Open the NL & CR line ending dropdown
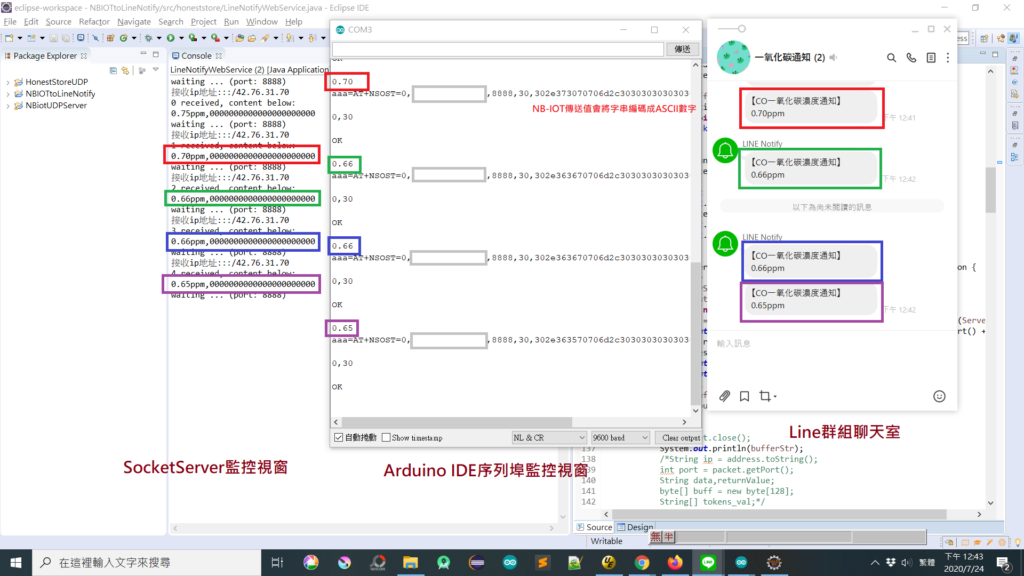 point(548,438)
